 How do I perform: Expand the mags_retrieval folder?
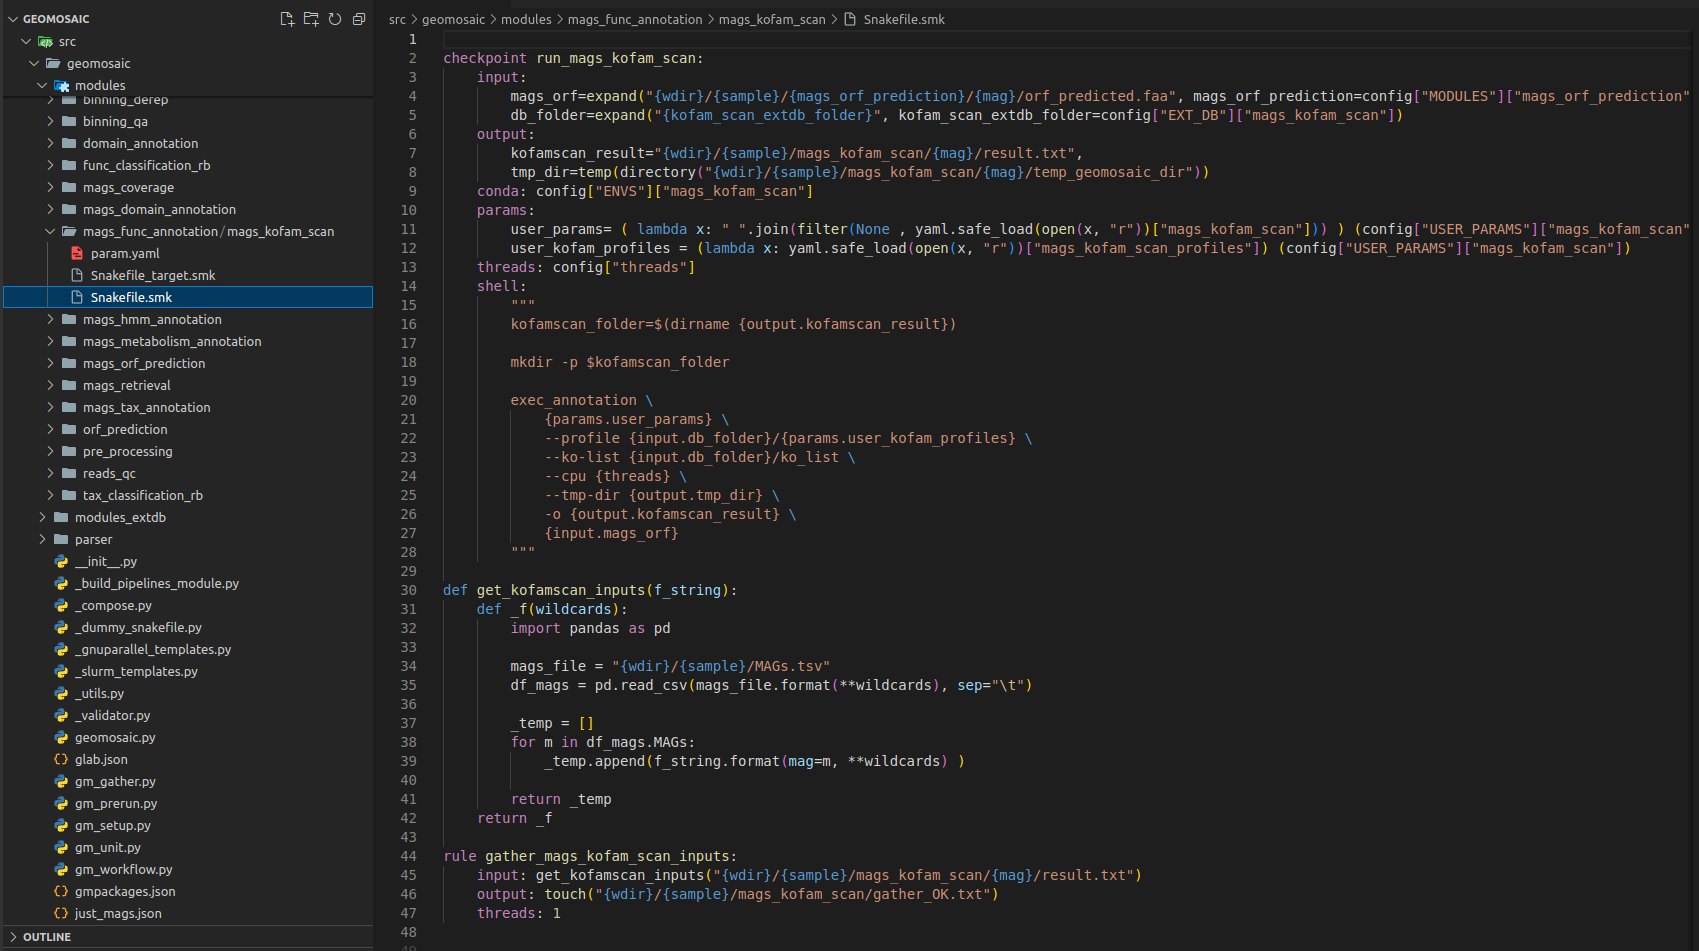(50, 385)
